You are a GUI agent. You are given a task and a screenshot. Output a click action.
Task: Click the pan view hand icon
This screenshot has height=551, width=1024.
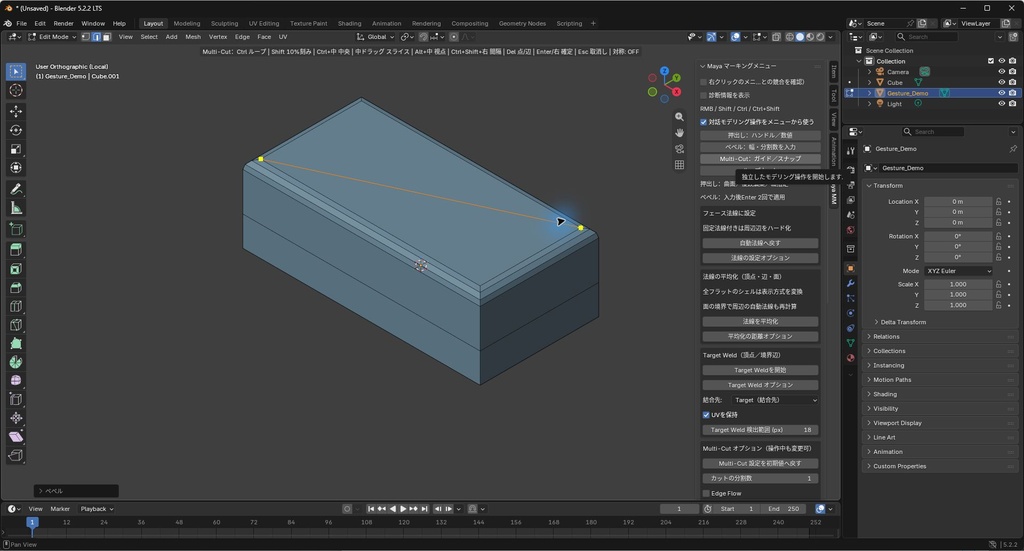pyautogui.click(x=679, y=133)
